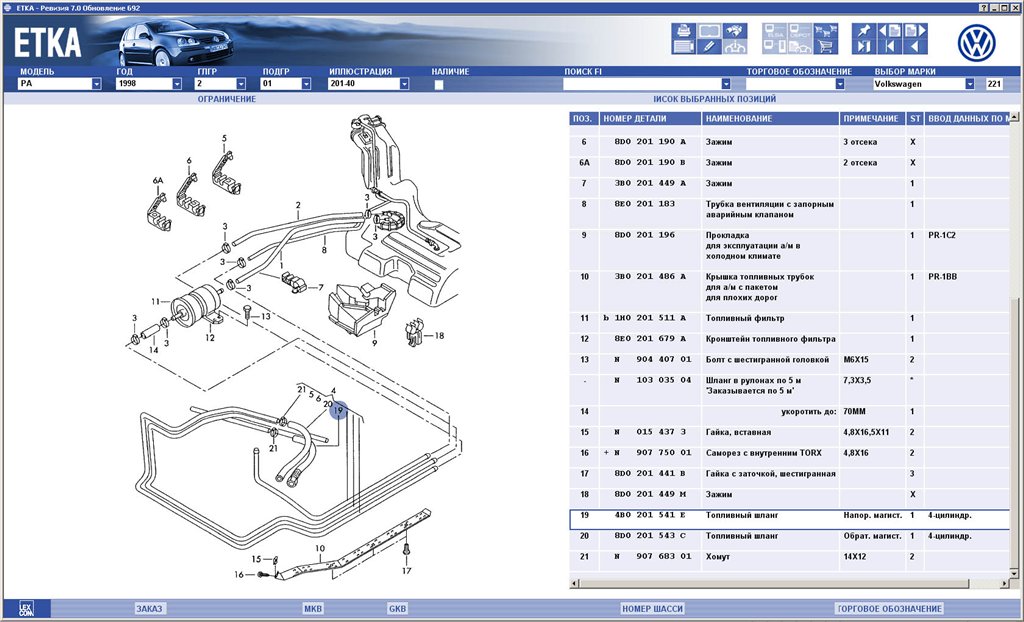Go to the previous illustration page icon

click(889, 31)
